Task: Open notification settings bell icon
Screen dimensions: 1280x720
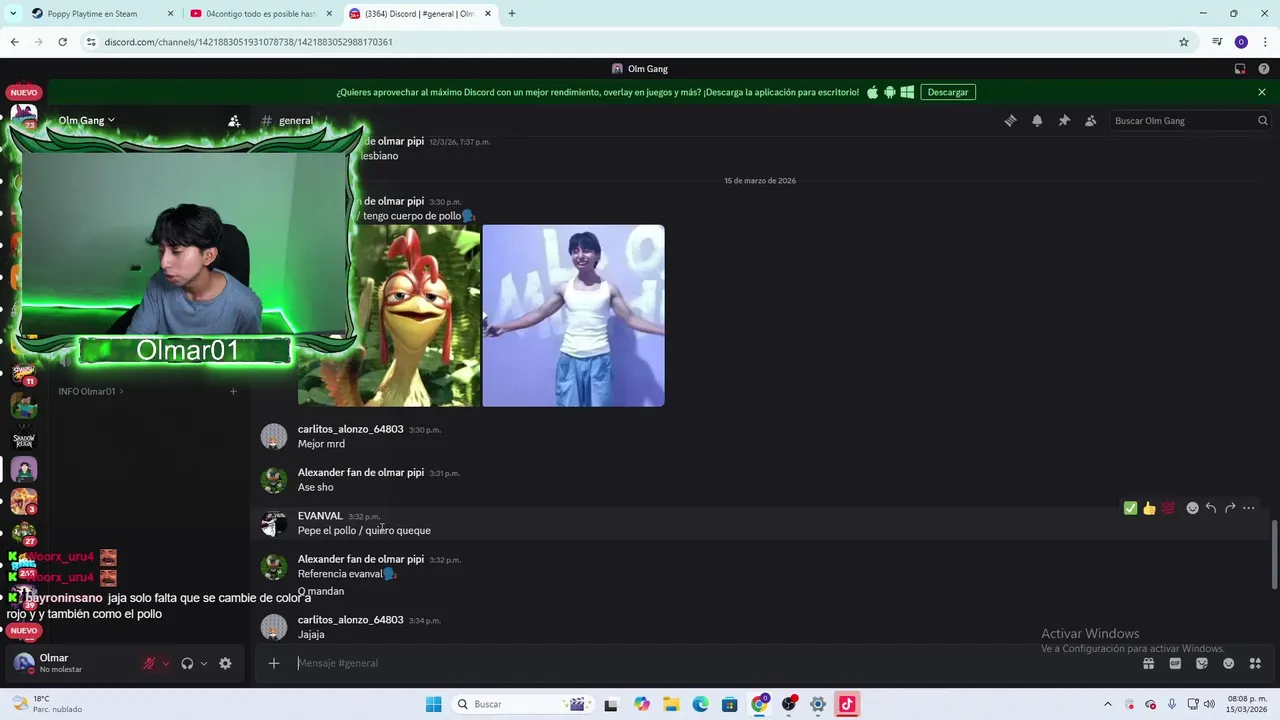Action: [1037, 121]
